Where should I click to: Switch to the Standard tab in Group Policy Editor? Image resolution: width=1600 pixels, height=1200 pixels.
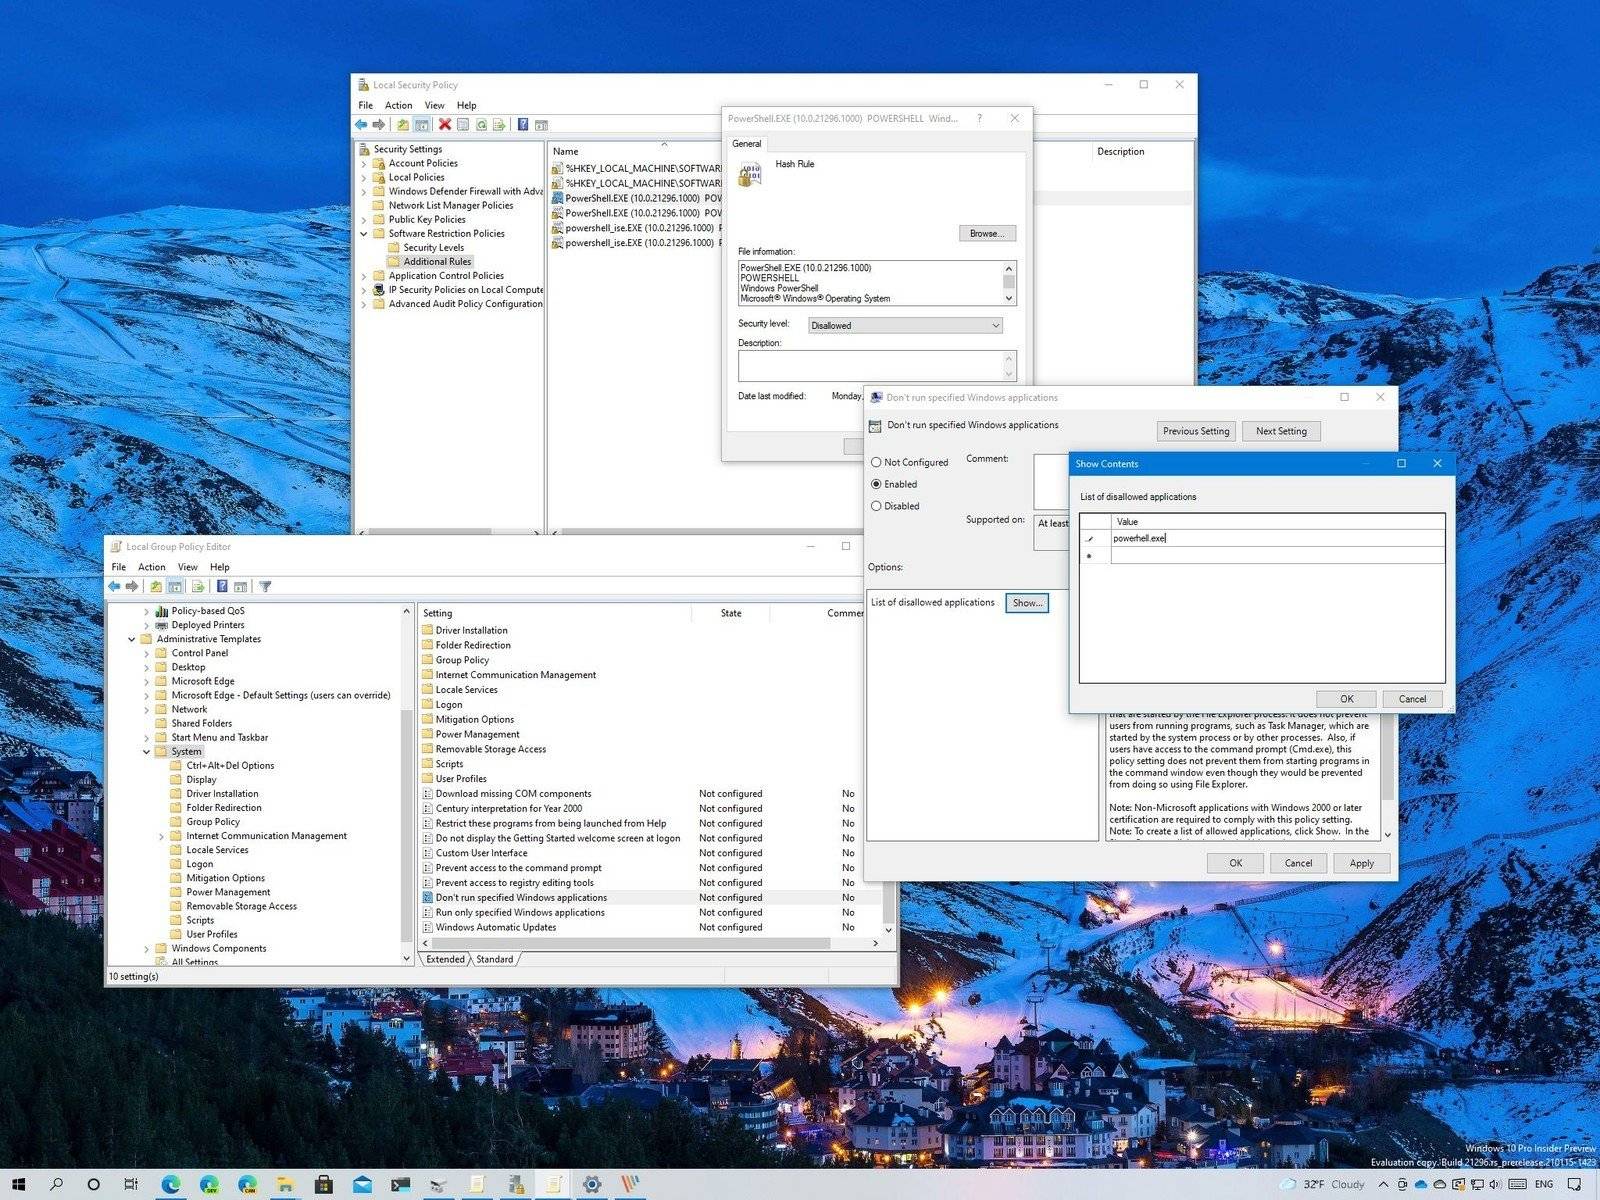(494, 959)
